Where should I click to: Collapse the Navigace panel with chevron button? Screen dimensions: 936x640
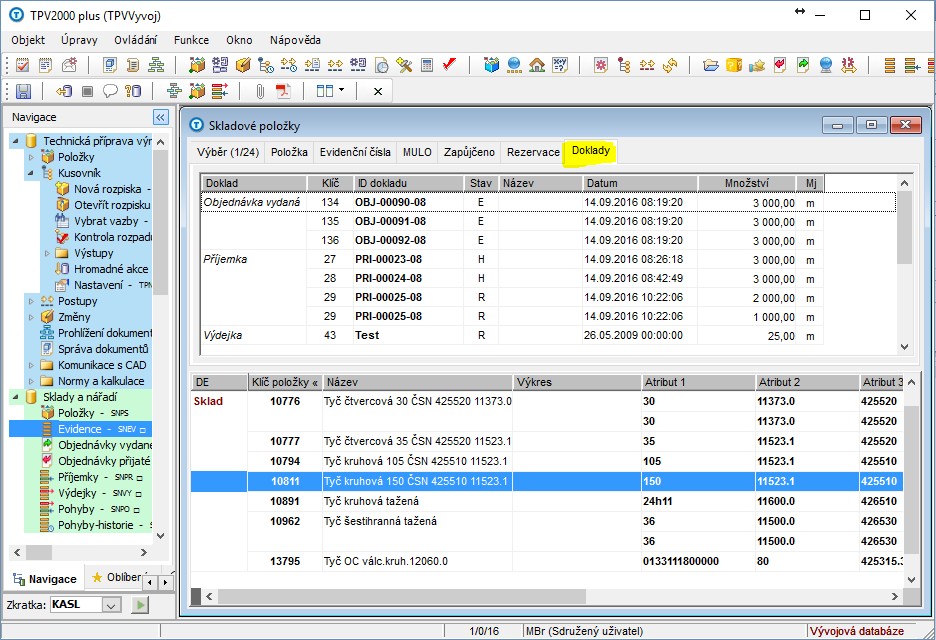tap(161, 117)
